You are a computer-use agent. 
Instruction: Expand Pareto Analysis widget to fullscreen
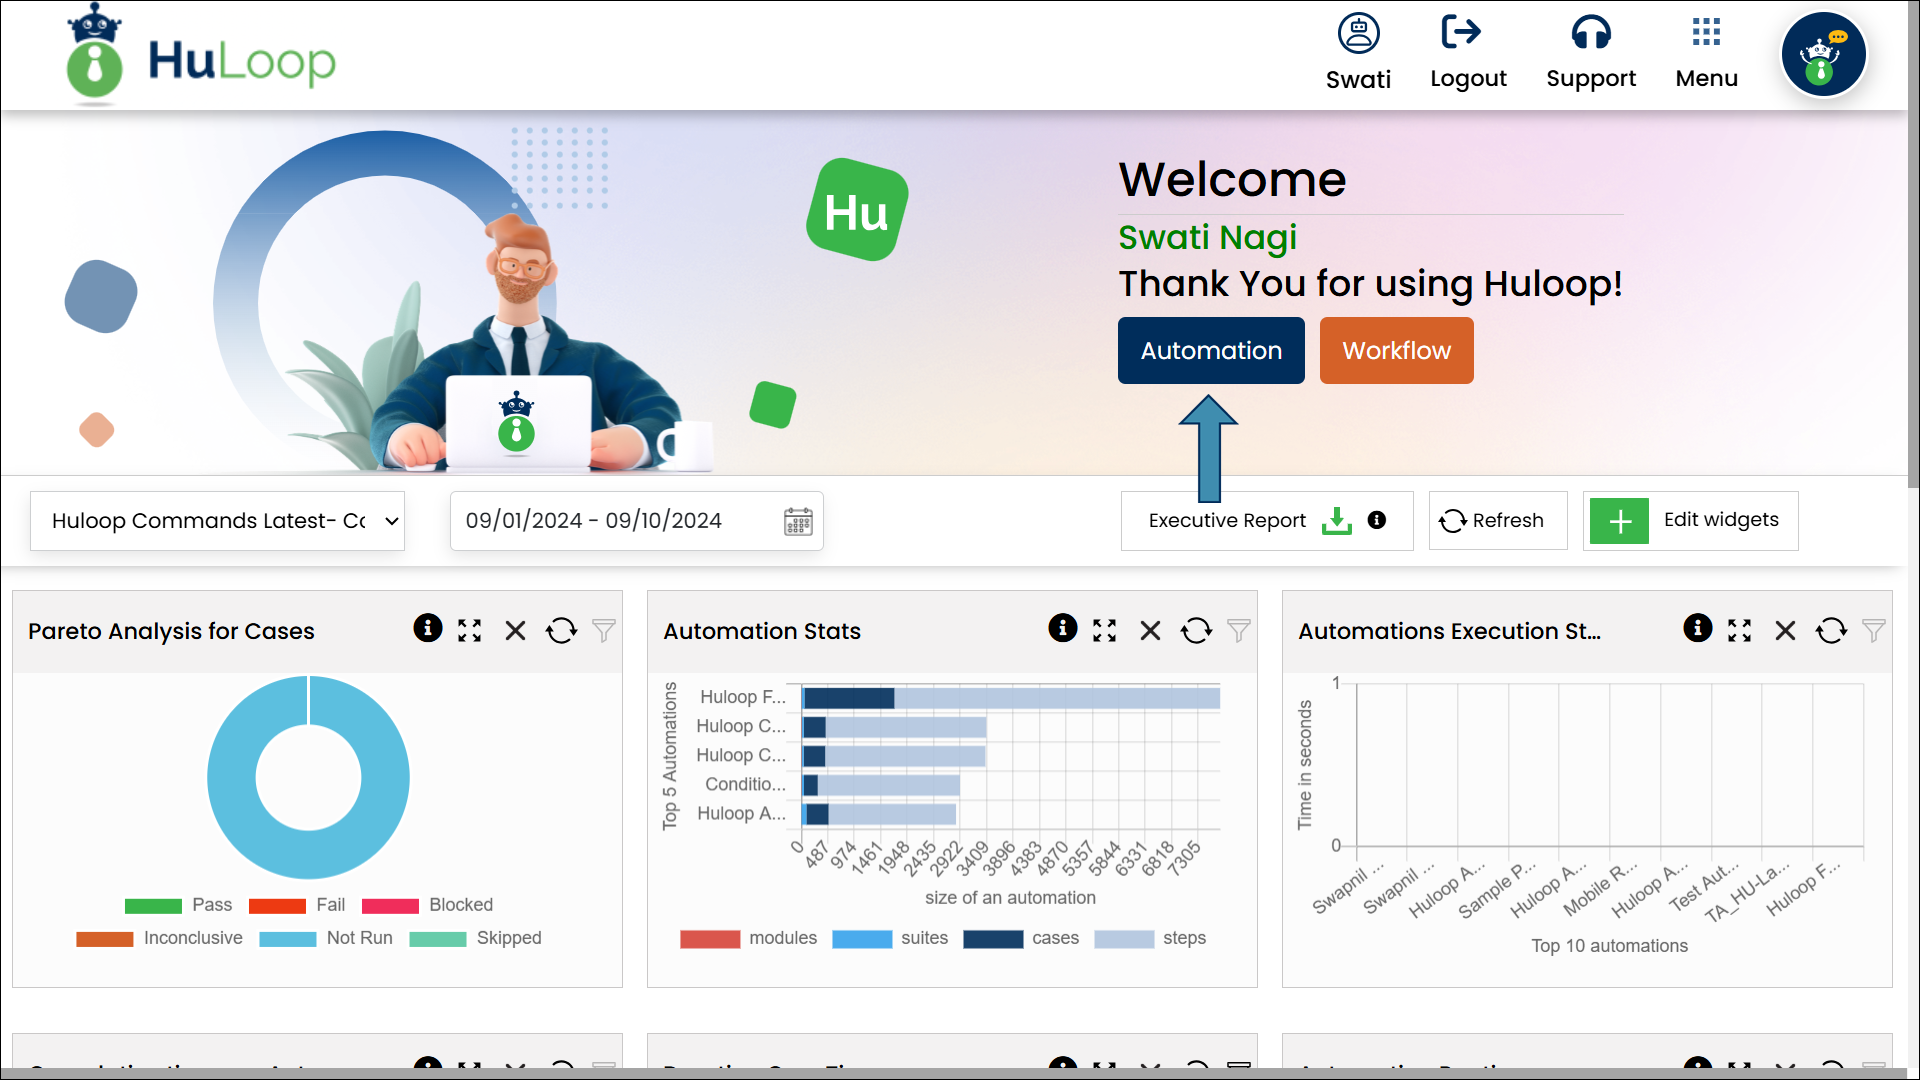[470, 631]
